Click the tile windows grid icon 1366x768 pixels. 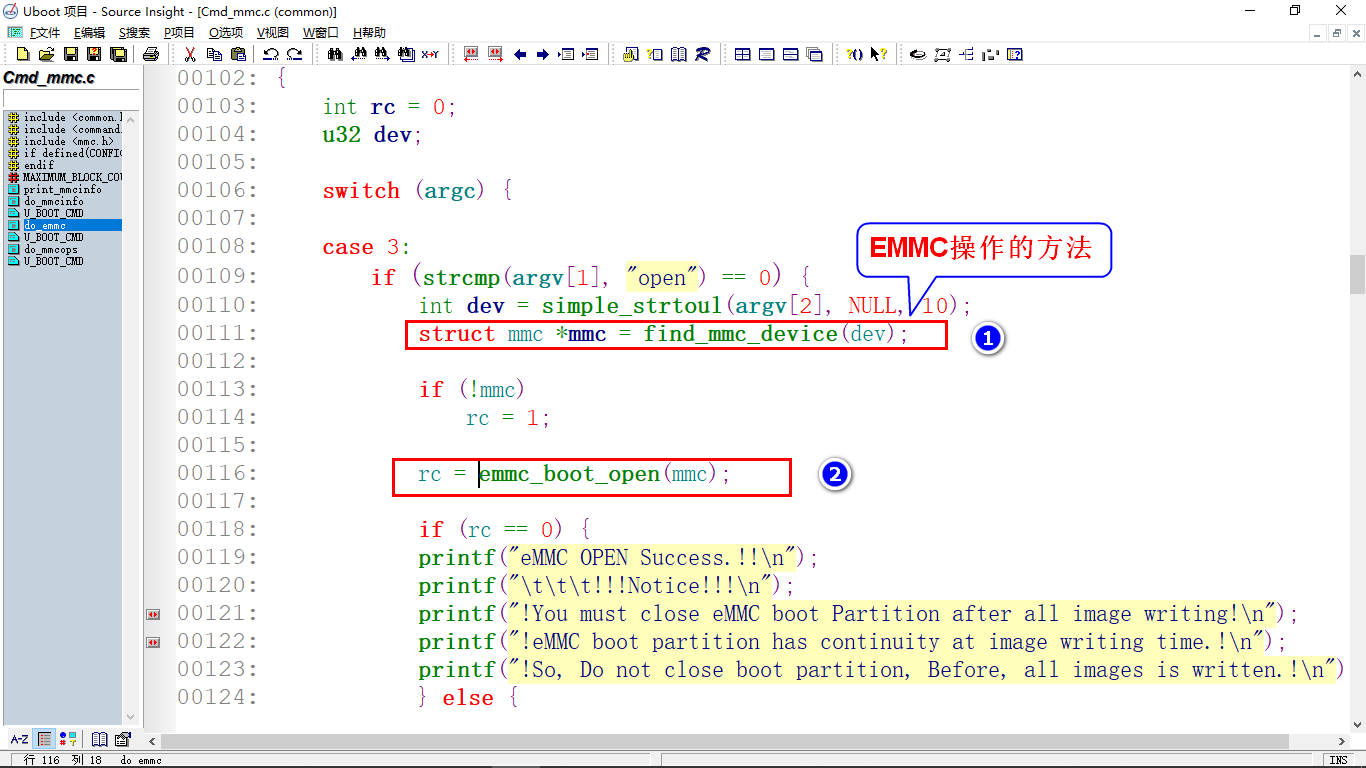743,54
